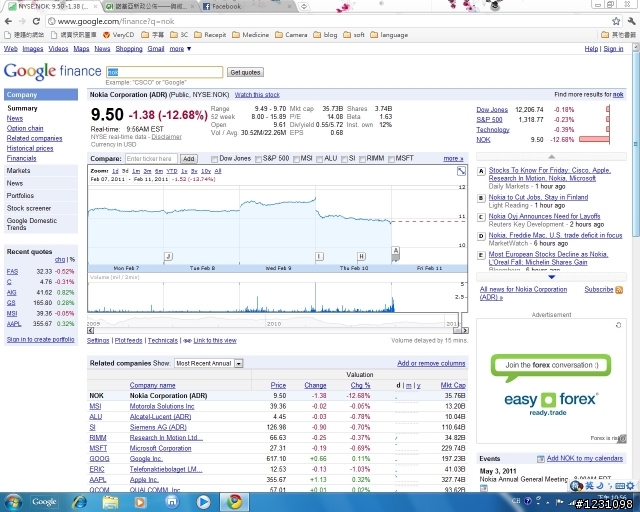
Task: Reload the page with refresh icon
Action: [36, 21]
